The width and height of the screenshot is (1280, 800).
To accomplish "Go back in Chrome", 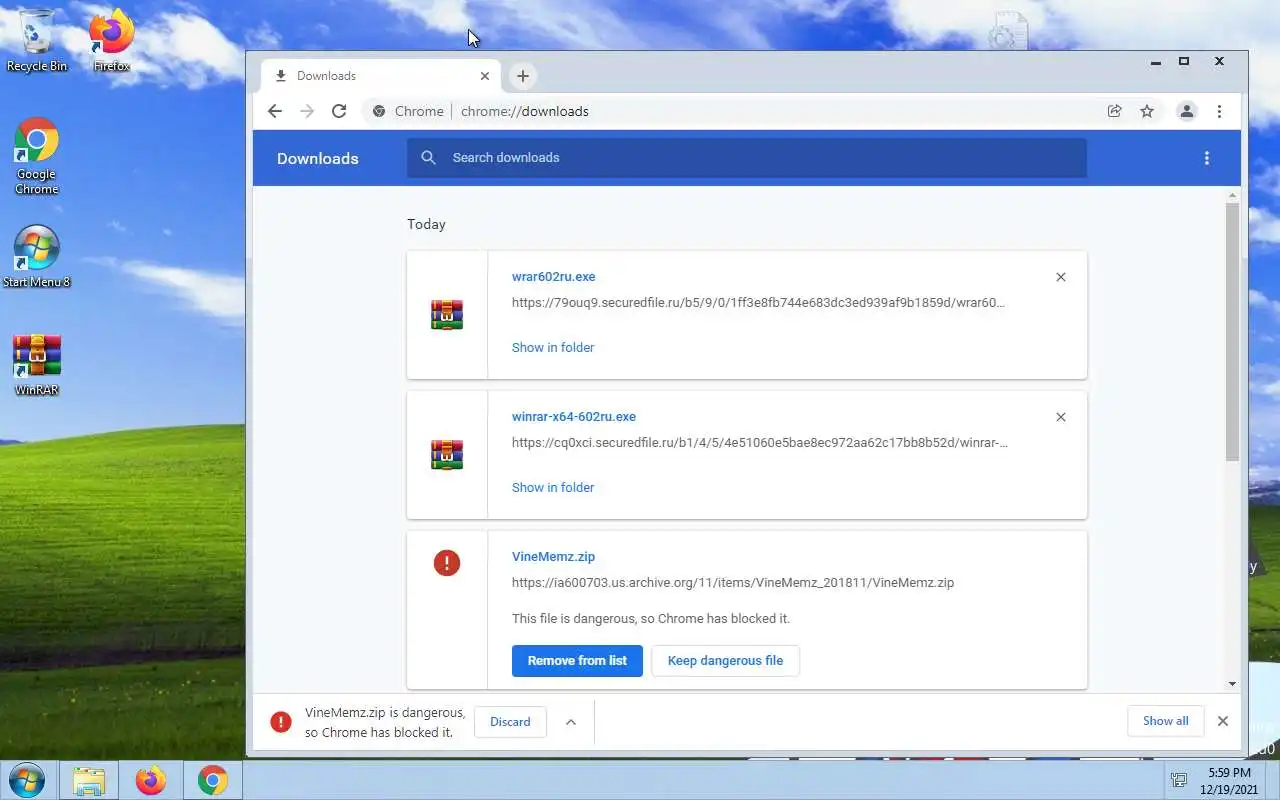I will coord(275,111).
